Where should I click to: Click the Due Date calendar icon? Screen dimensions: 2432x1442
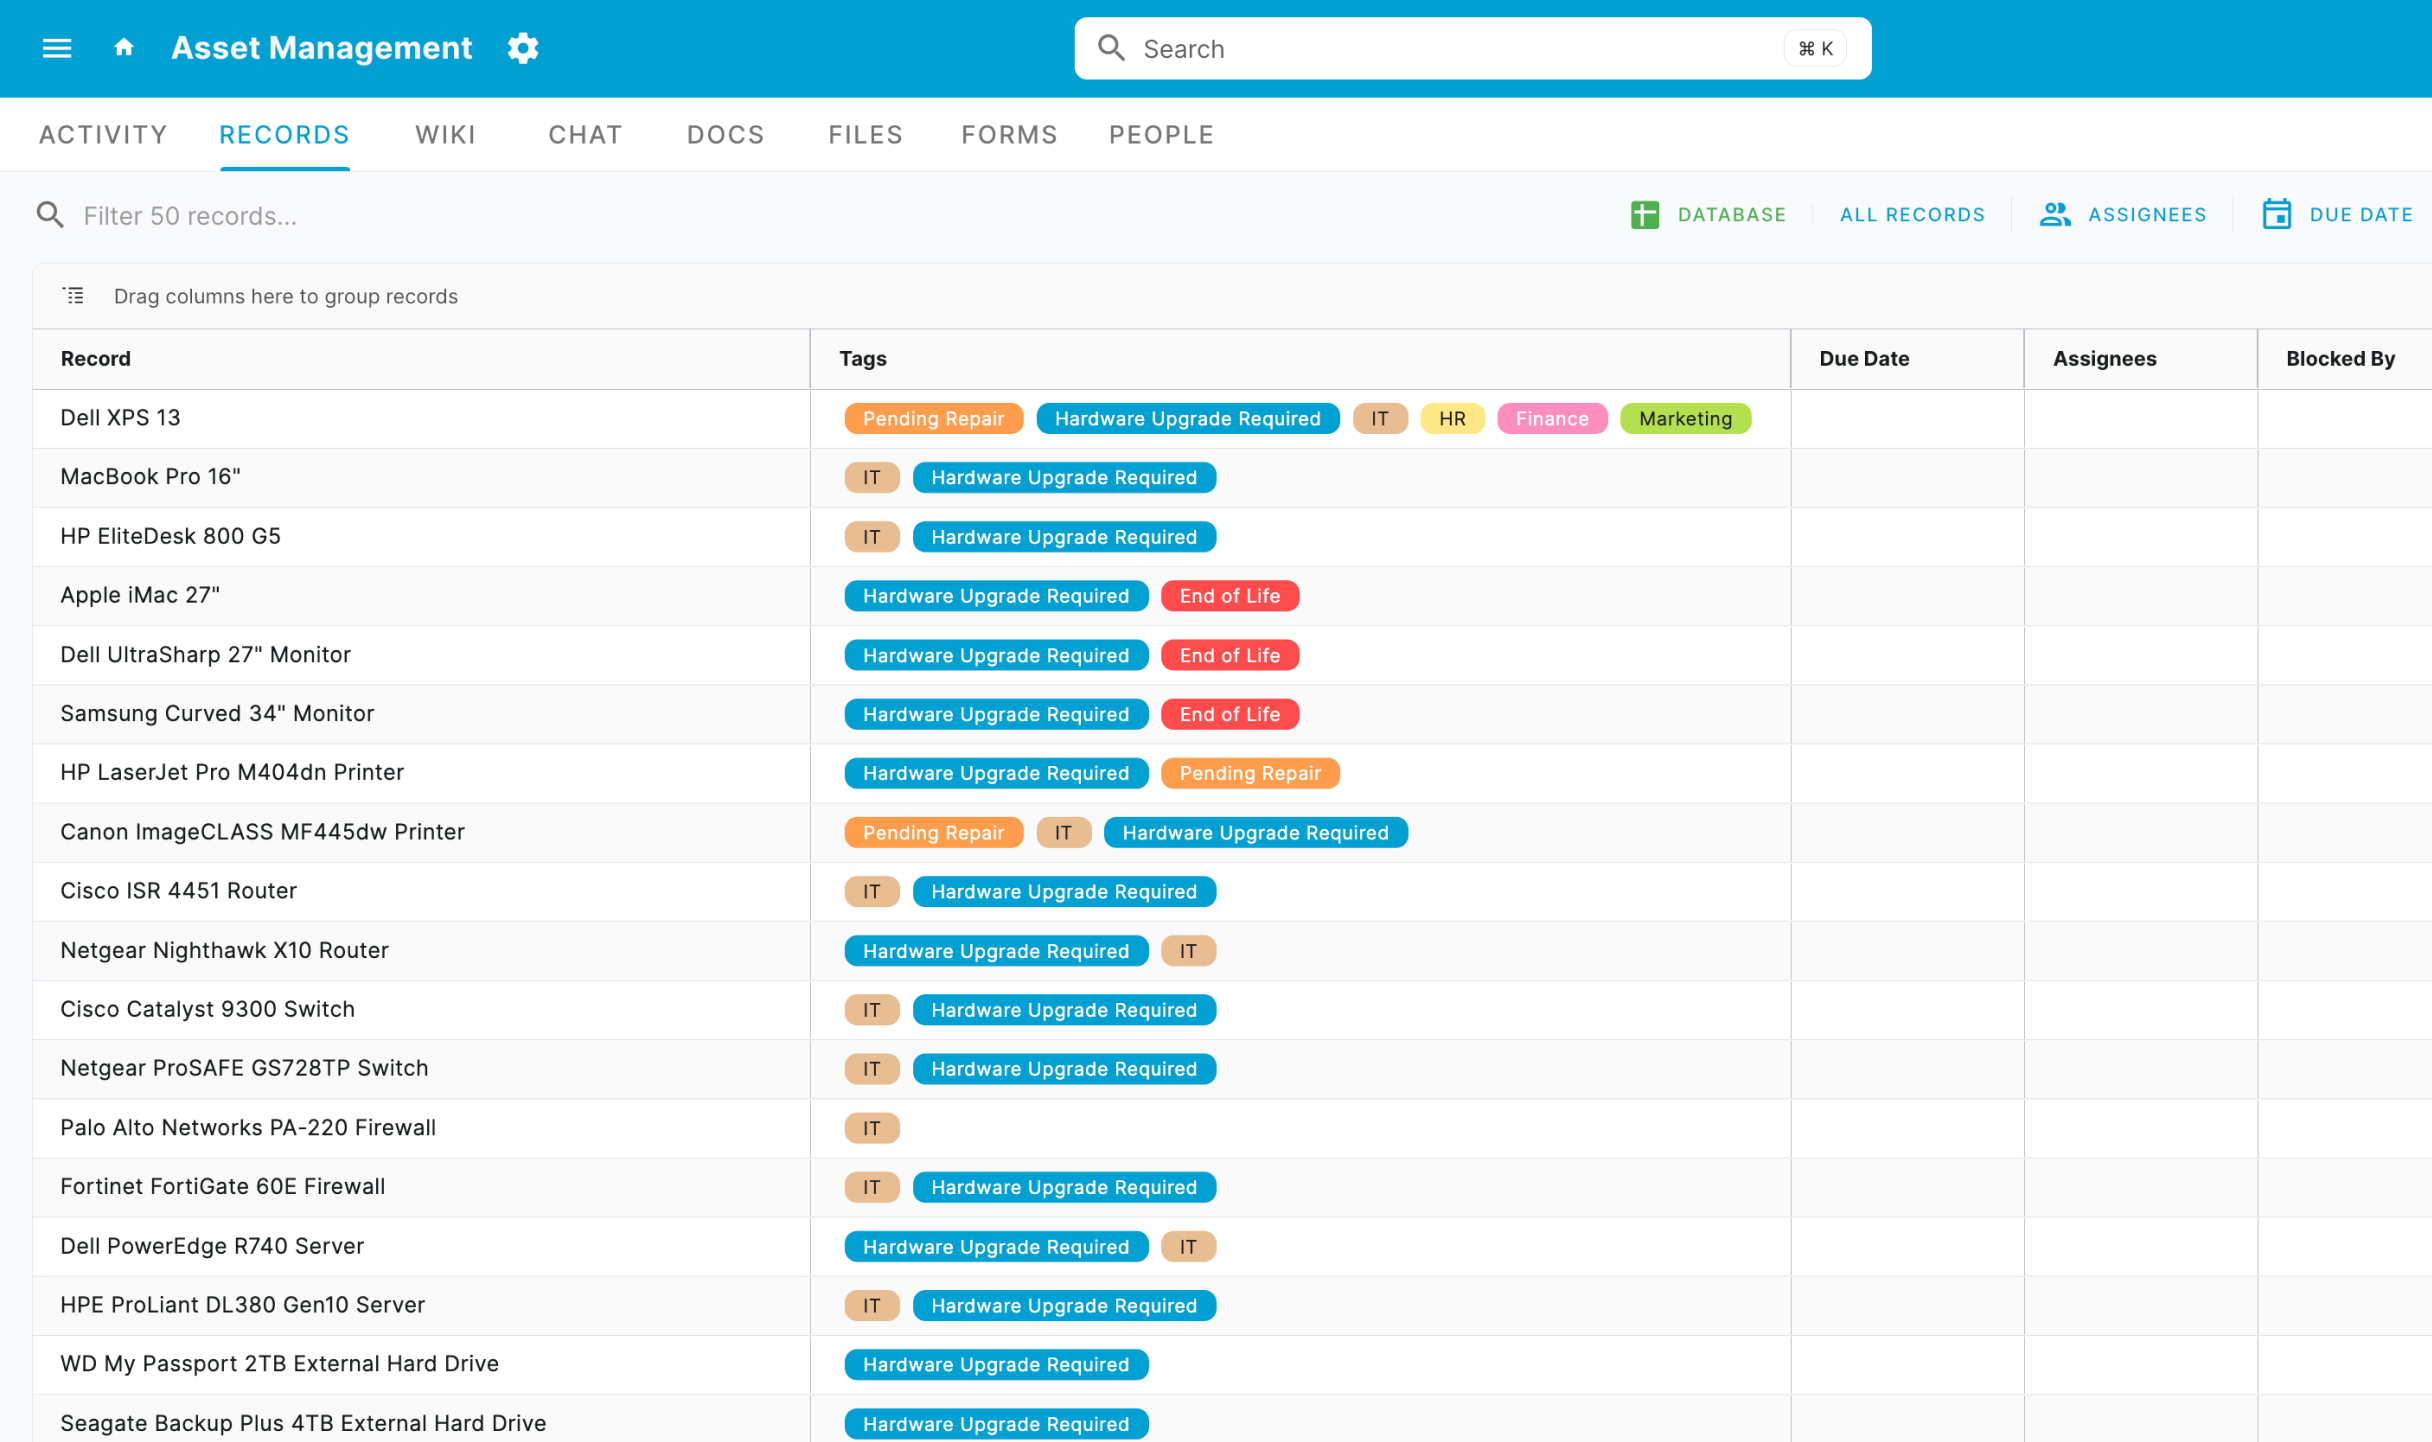pos(2277,214)
